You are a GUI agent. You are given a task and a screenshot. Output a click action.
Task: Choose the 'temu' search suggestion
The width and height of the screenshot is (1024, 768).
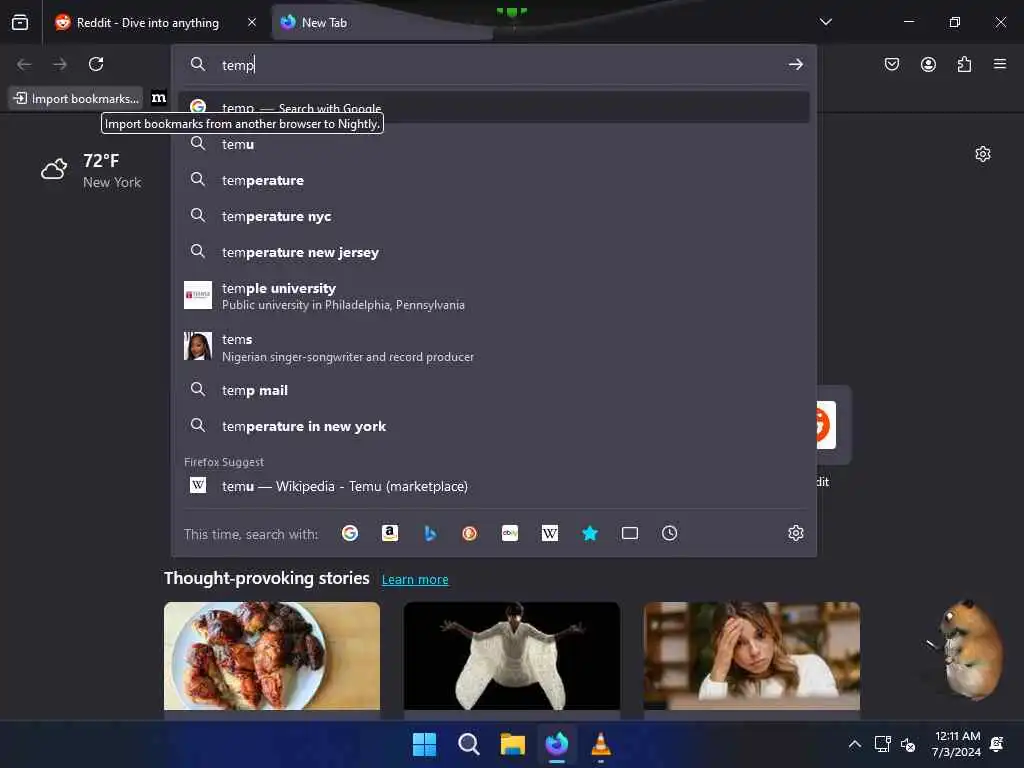click(x=494, y=144)
